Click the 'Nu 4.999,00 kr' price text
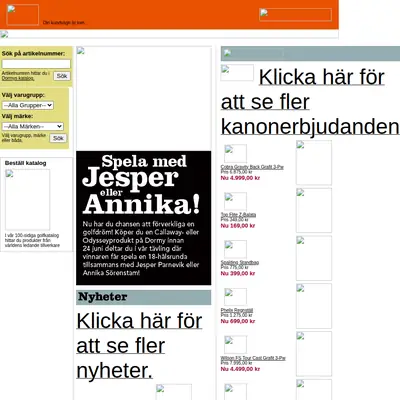 (x=240, y=178)
